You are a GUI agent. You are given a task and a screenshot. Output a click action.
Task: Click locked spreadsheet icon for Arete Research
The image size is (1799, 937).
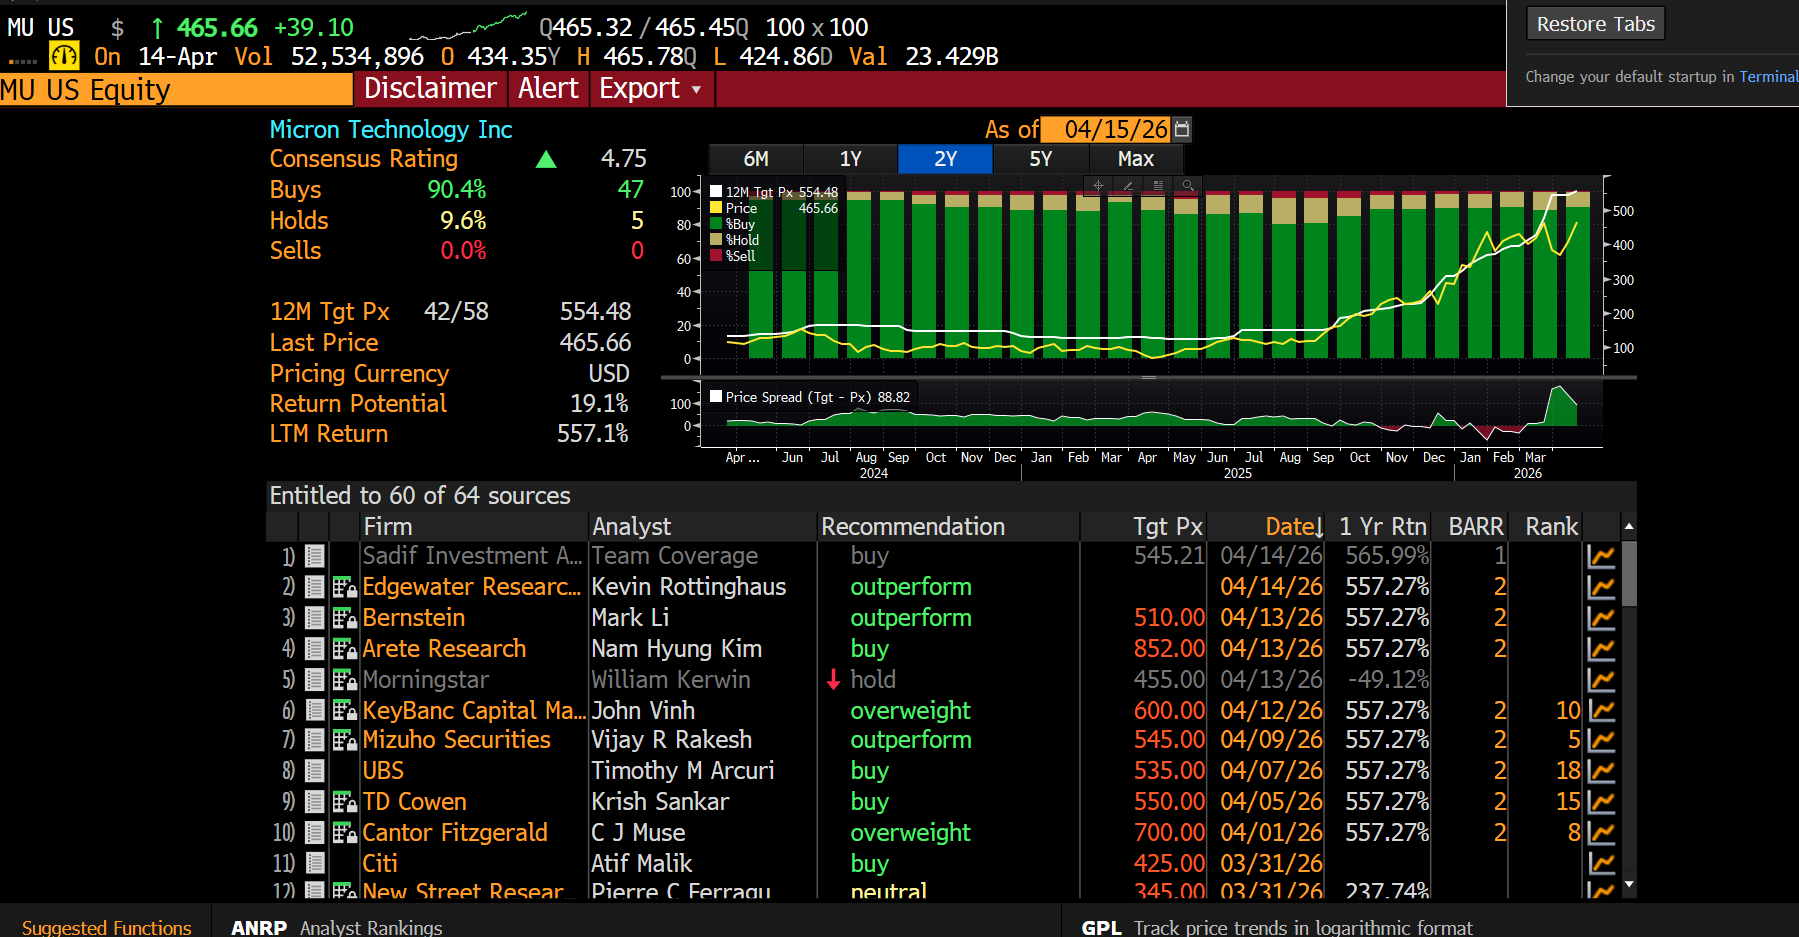click(344, 649)
